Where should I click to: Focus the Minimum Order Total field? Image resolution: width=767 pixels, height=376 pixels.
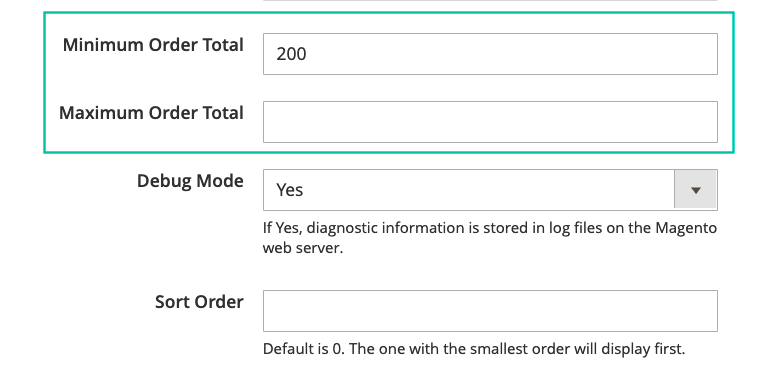click(490, 54)
